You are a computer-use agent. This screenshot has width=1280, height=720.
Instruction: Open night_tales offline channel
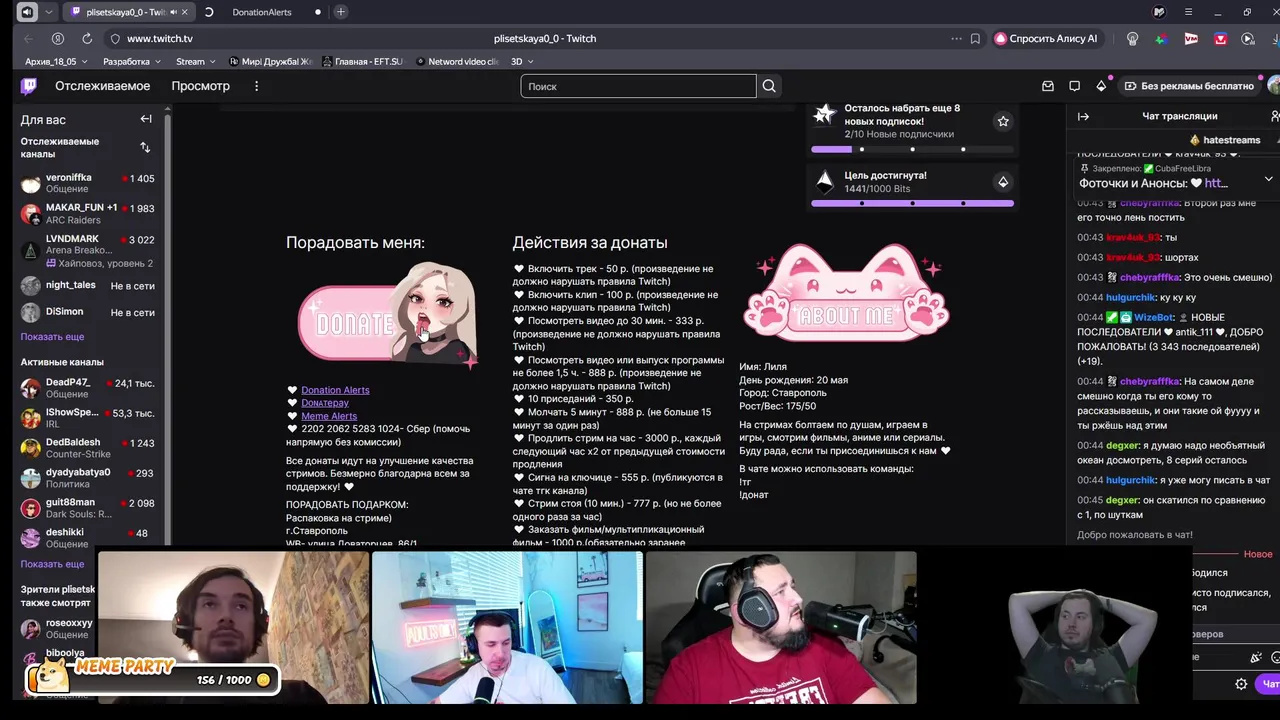[88, 285]
